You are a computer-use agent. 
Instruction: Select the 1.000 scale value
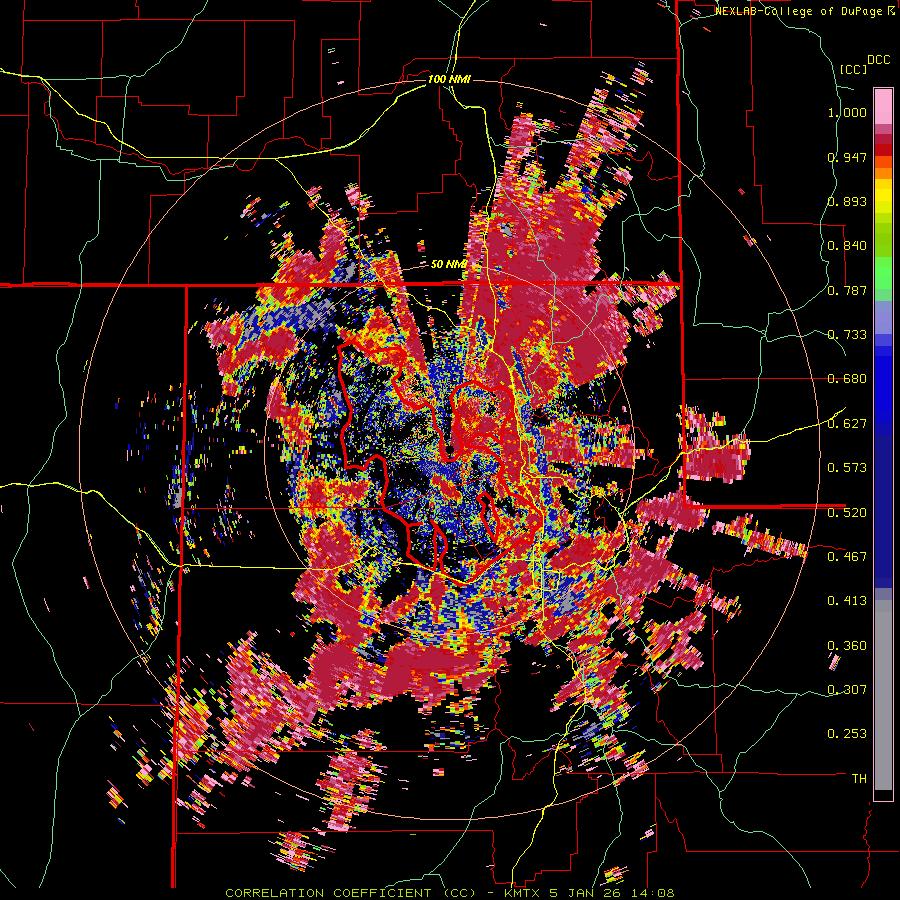(x=847, y=112)
